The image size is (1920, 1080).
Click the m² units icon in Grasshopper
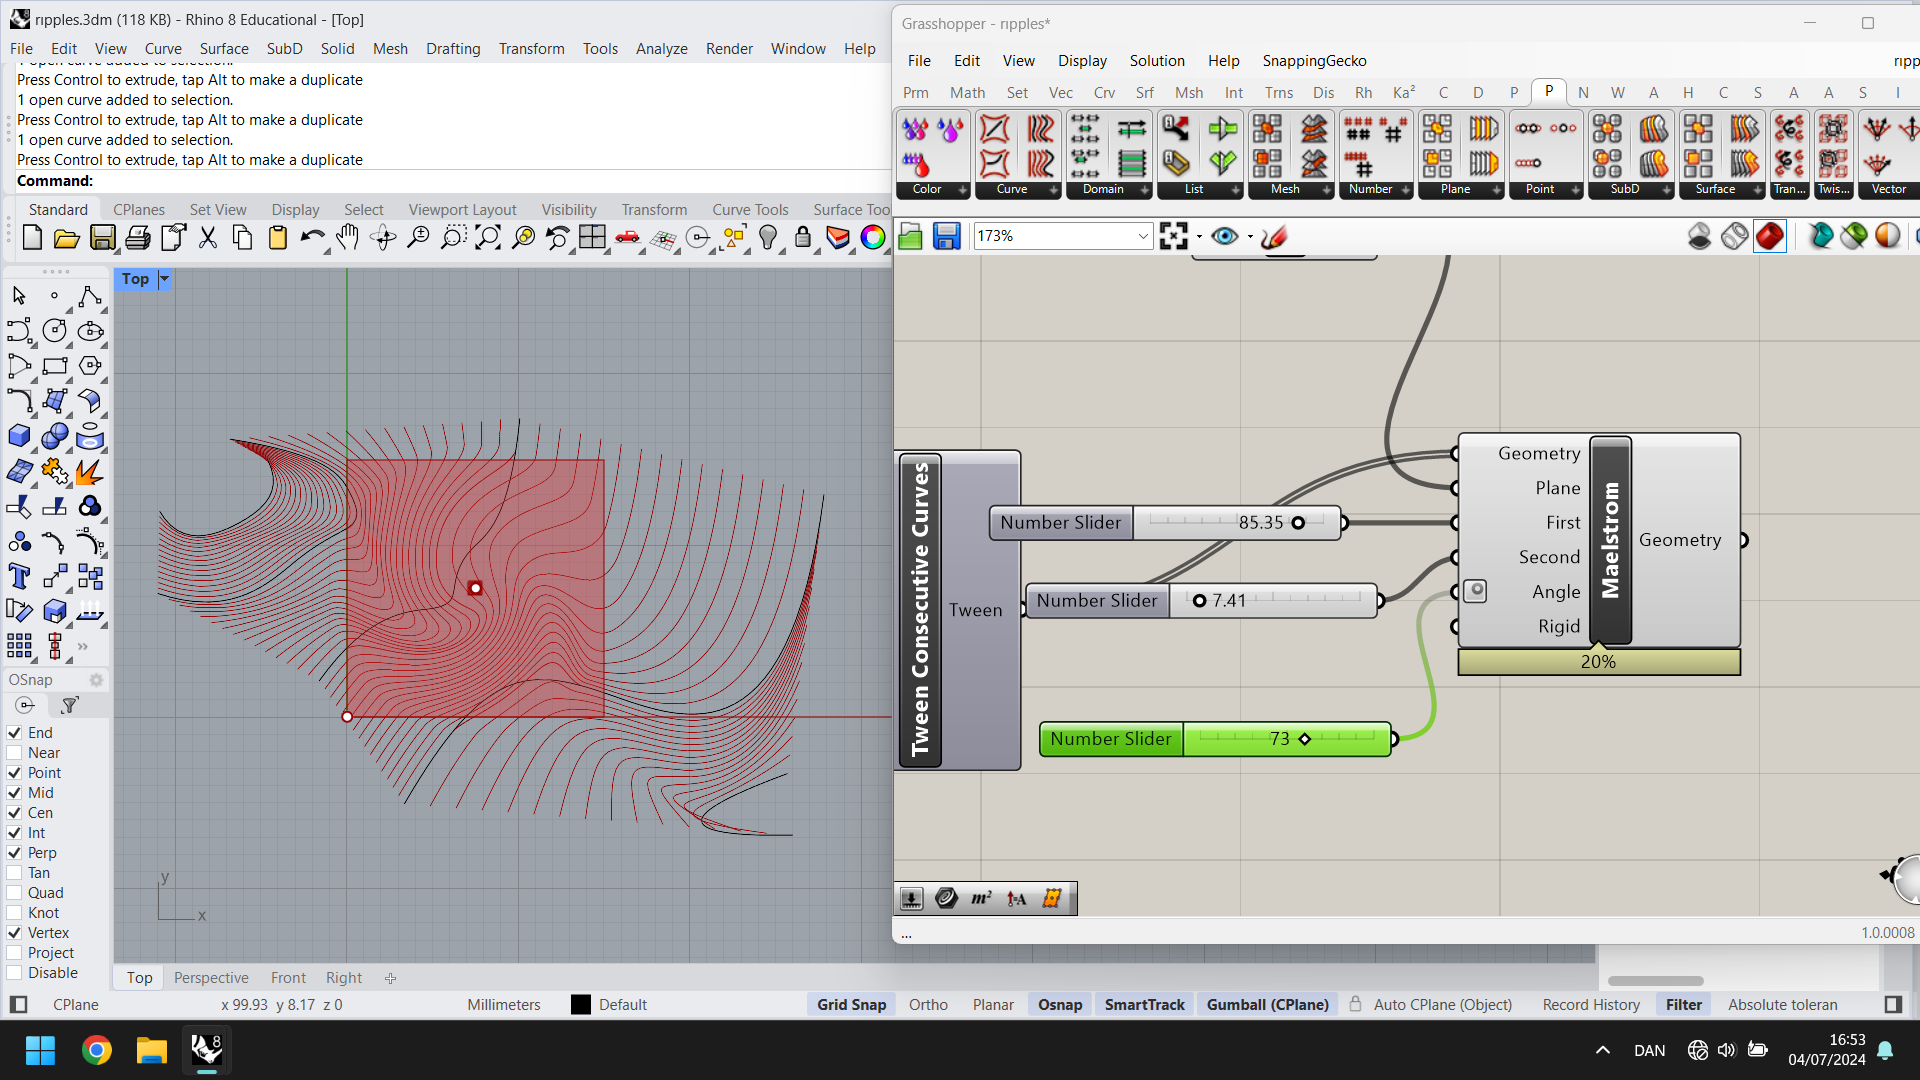coord(982,899)
